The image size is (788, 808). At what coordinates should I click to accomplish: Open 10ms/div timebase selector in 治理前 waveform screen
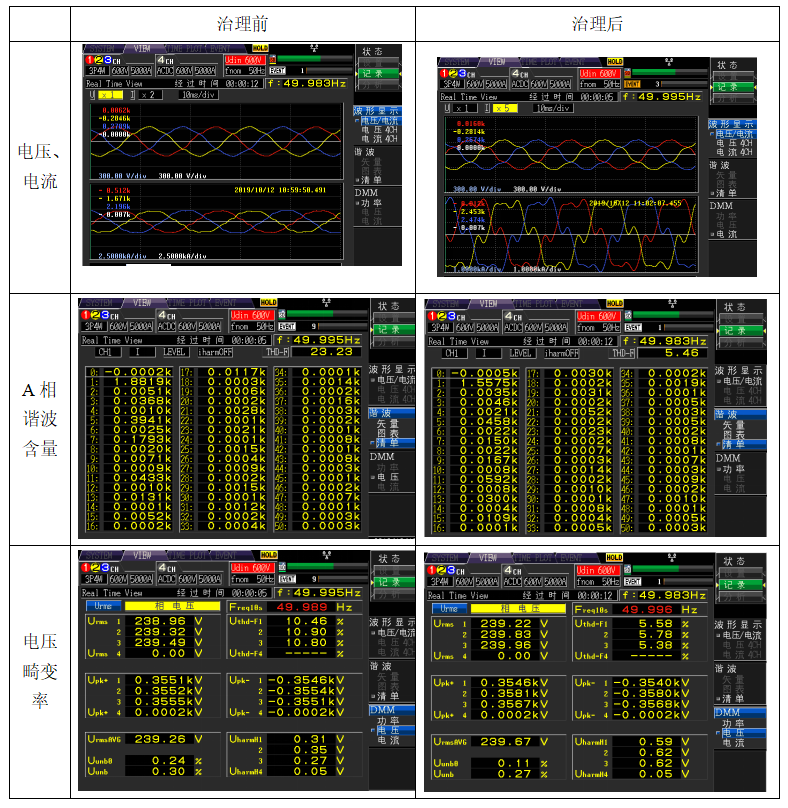195,95
